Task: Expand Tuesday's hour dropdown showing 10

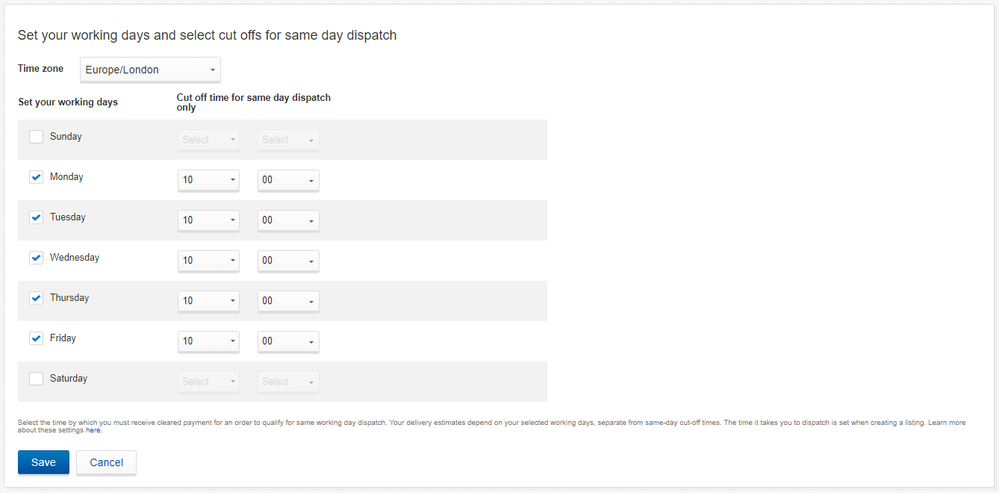Action: [208, 220]
